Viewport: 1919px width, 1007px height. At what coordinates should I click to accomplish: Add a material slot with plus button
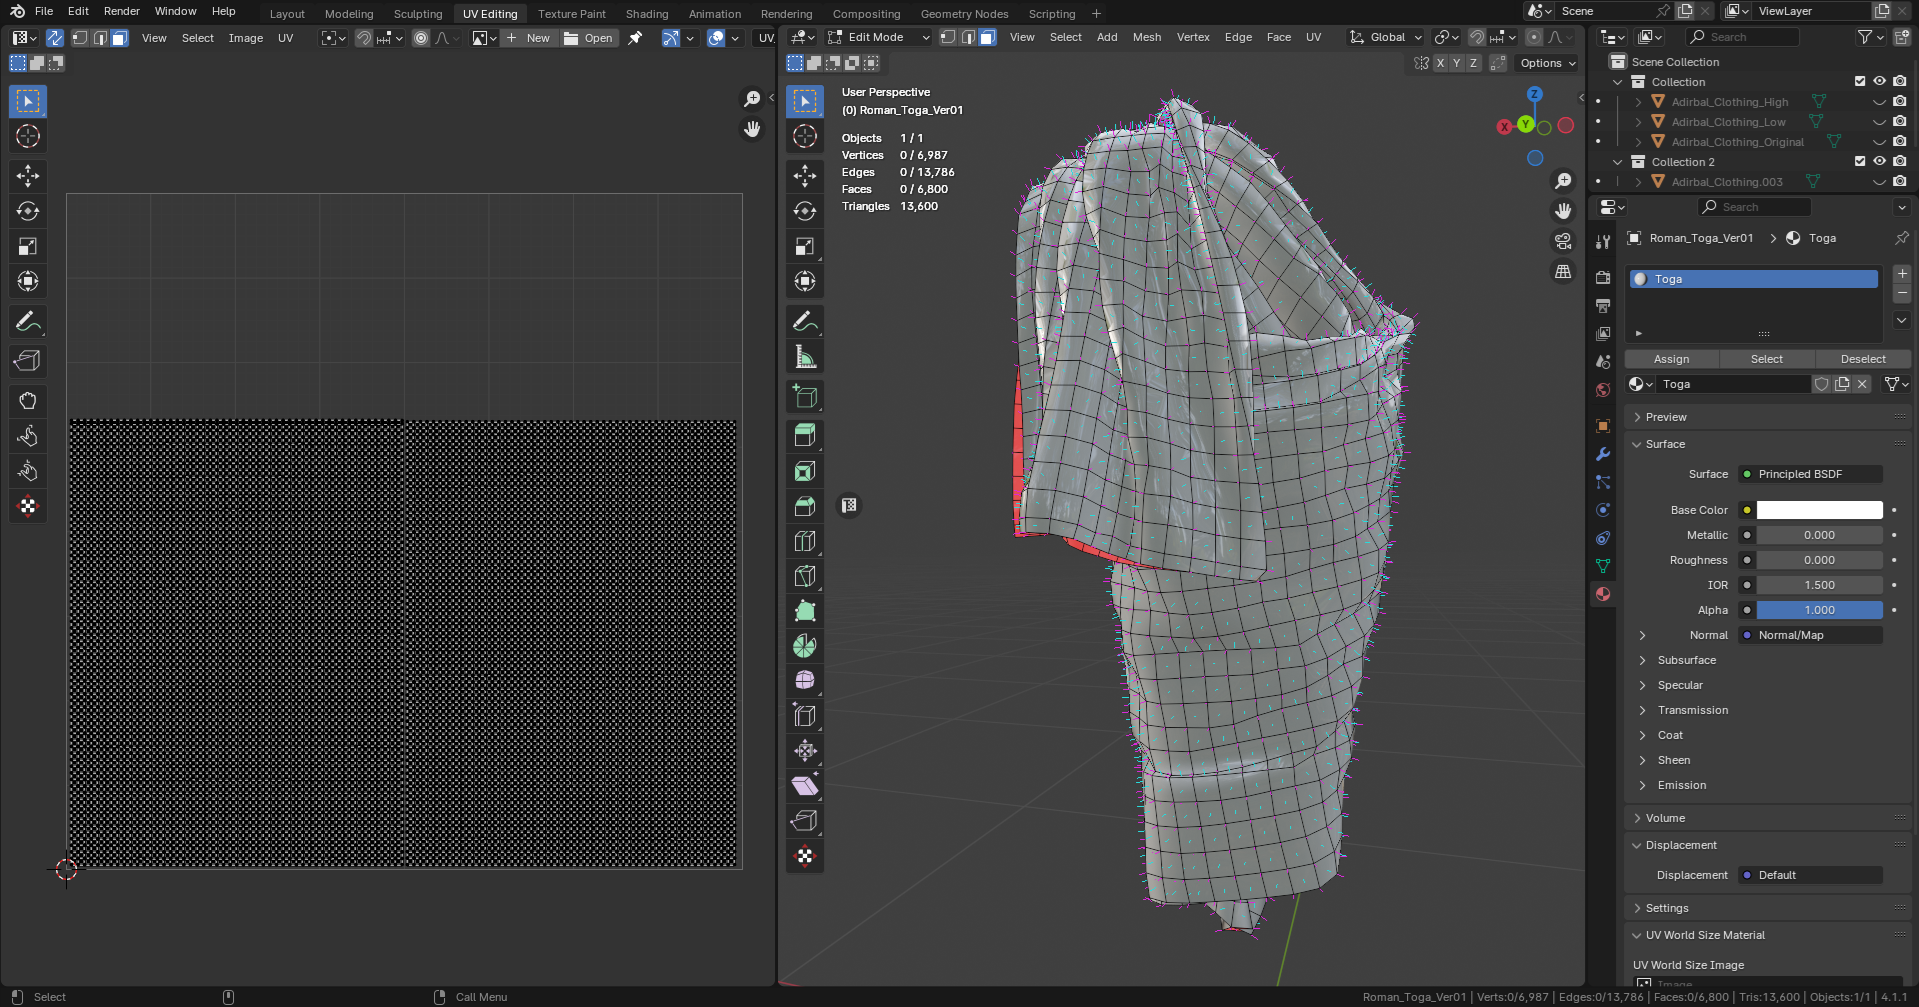pos(1902,274)
